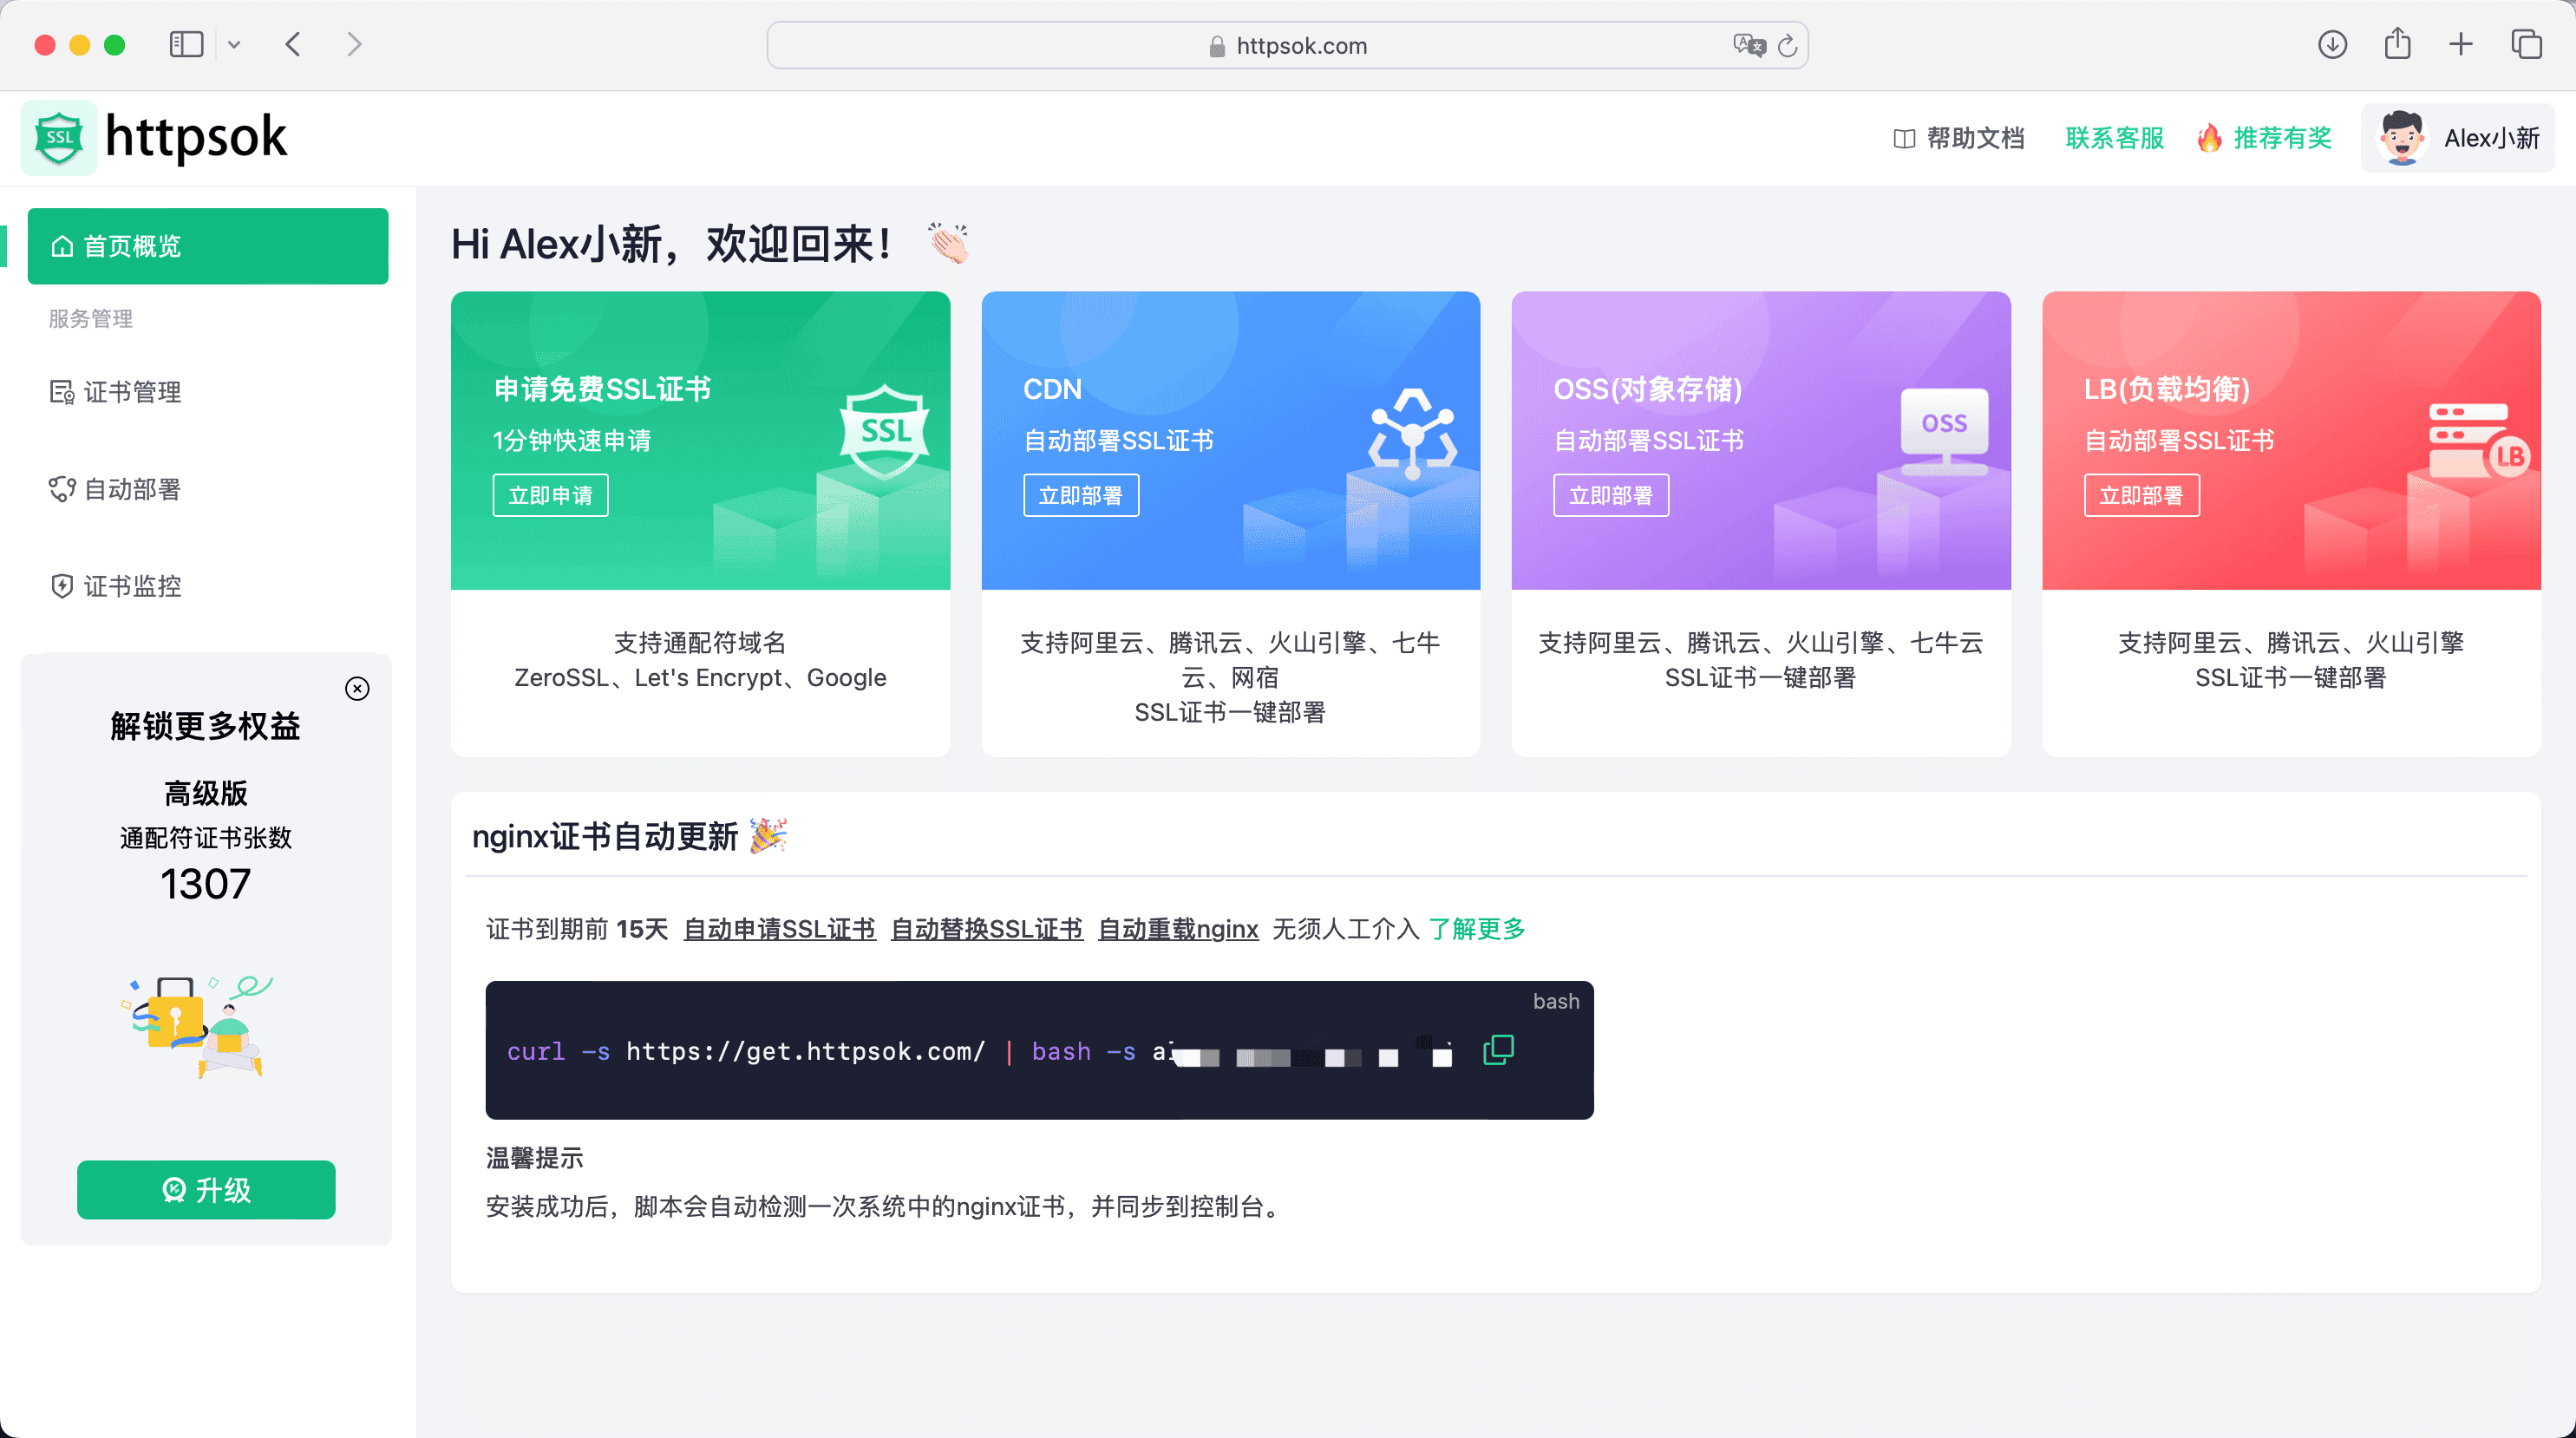Copy the bash install command
This screenshot has height=1438, width=2576.
[1497, 1050]
